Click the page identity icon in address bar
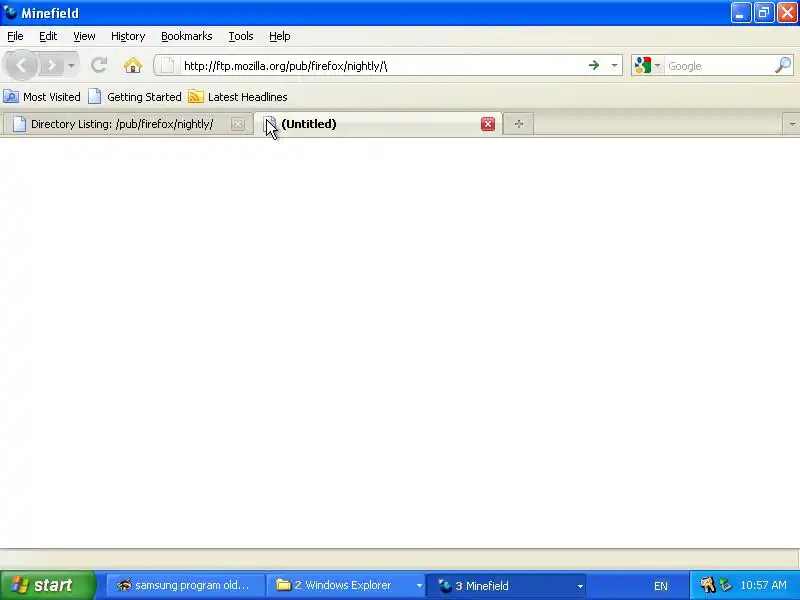This screenshot has height=600, width=800. coord(167,65)
